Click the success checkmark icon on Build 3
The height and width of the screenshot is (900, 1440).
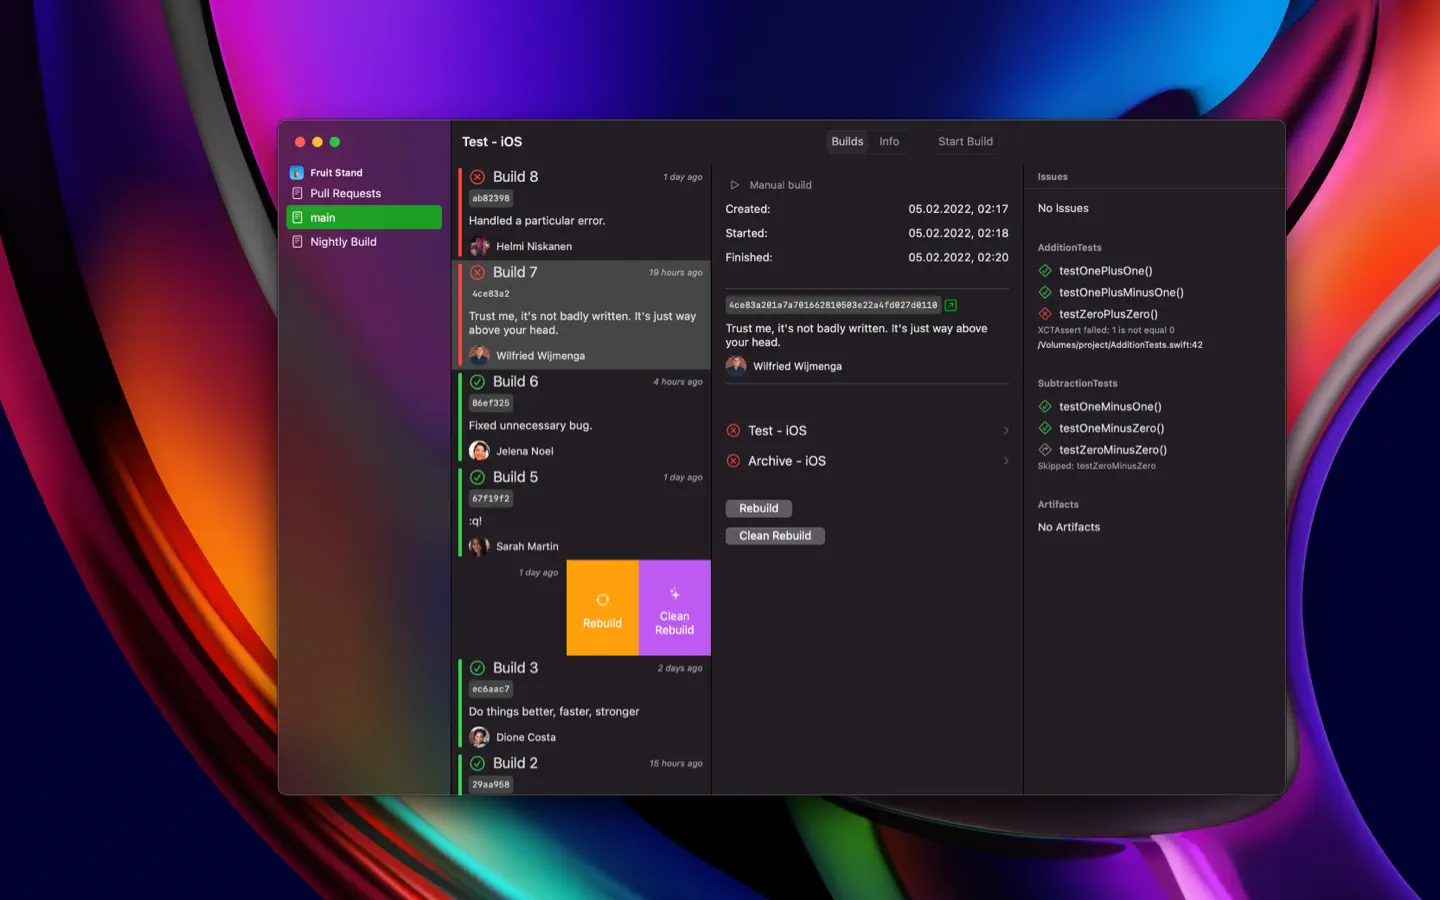click(x=477, y=668)
